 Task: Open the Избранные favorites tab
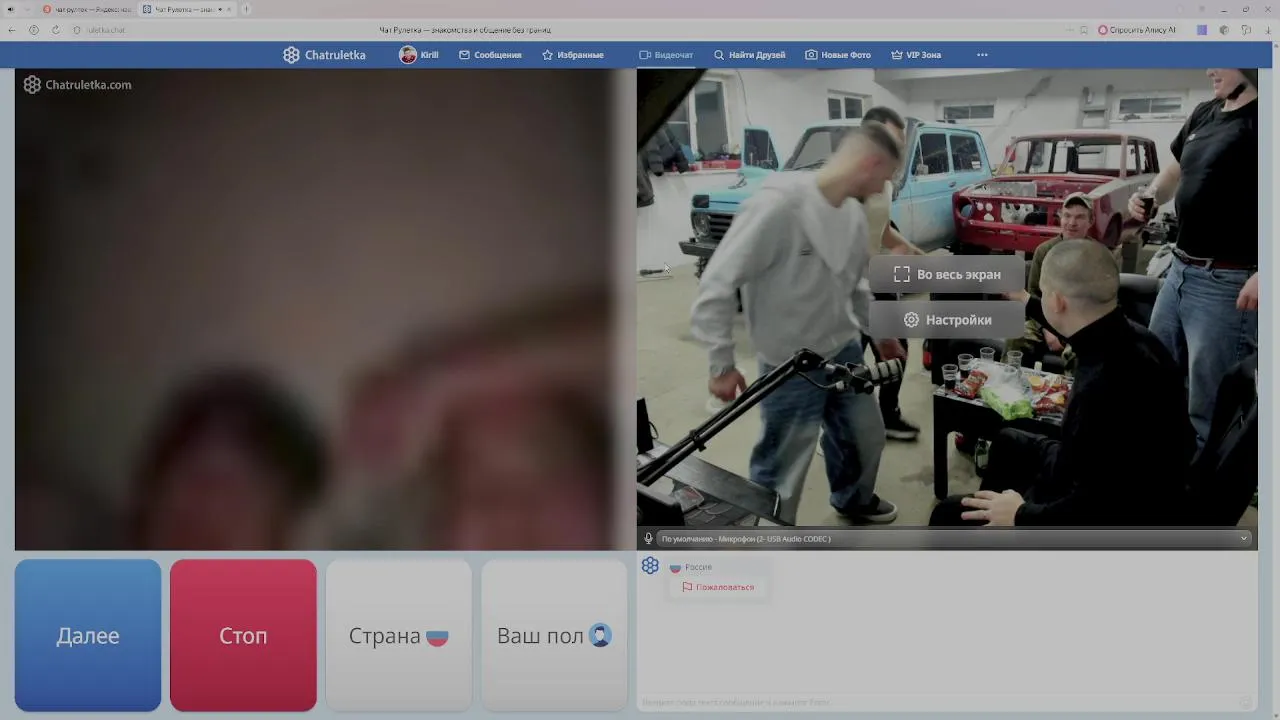[573, 55]
